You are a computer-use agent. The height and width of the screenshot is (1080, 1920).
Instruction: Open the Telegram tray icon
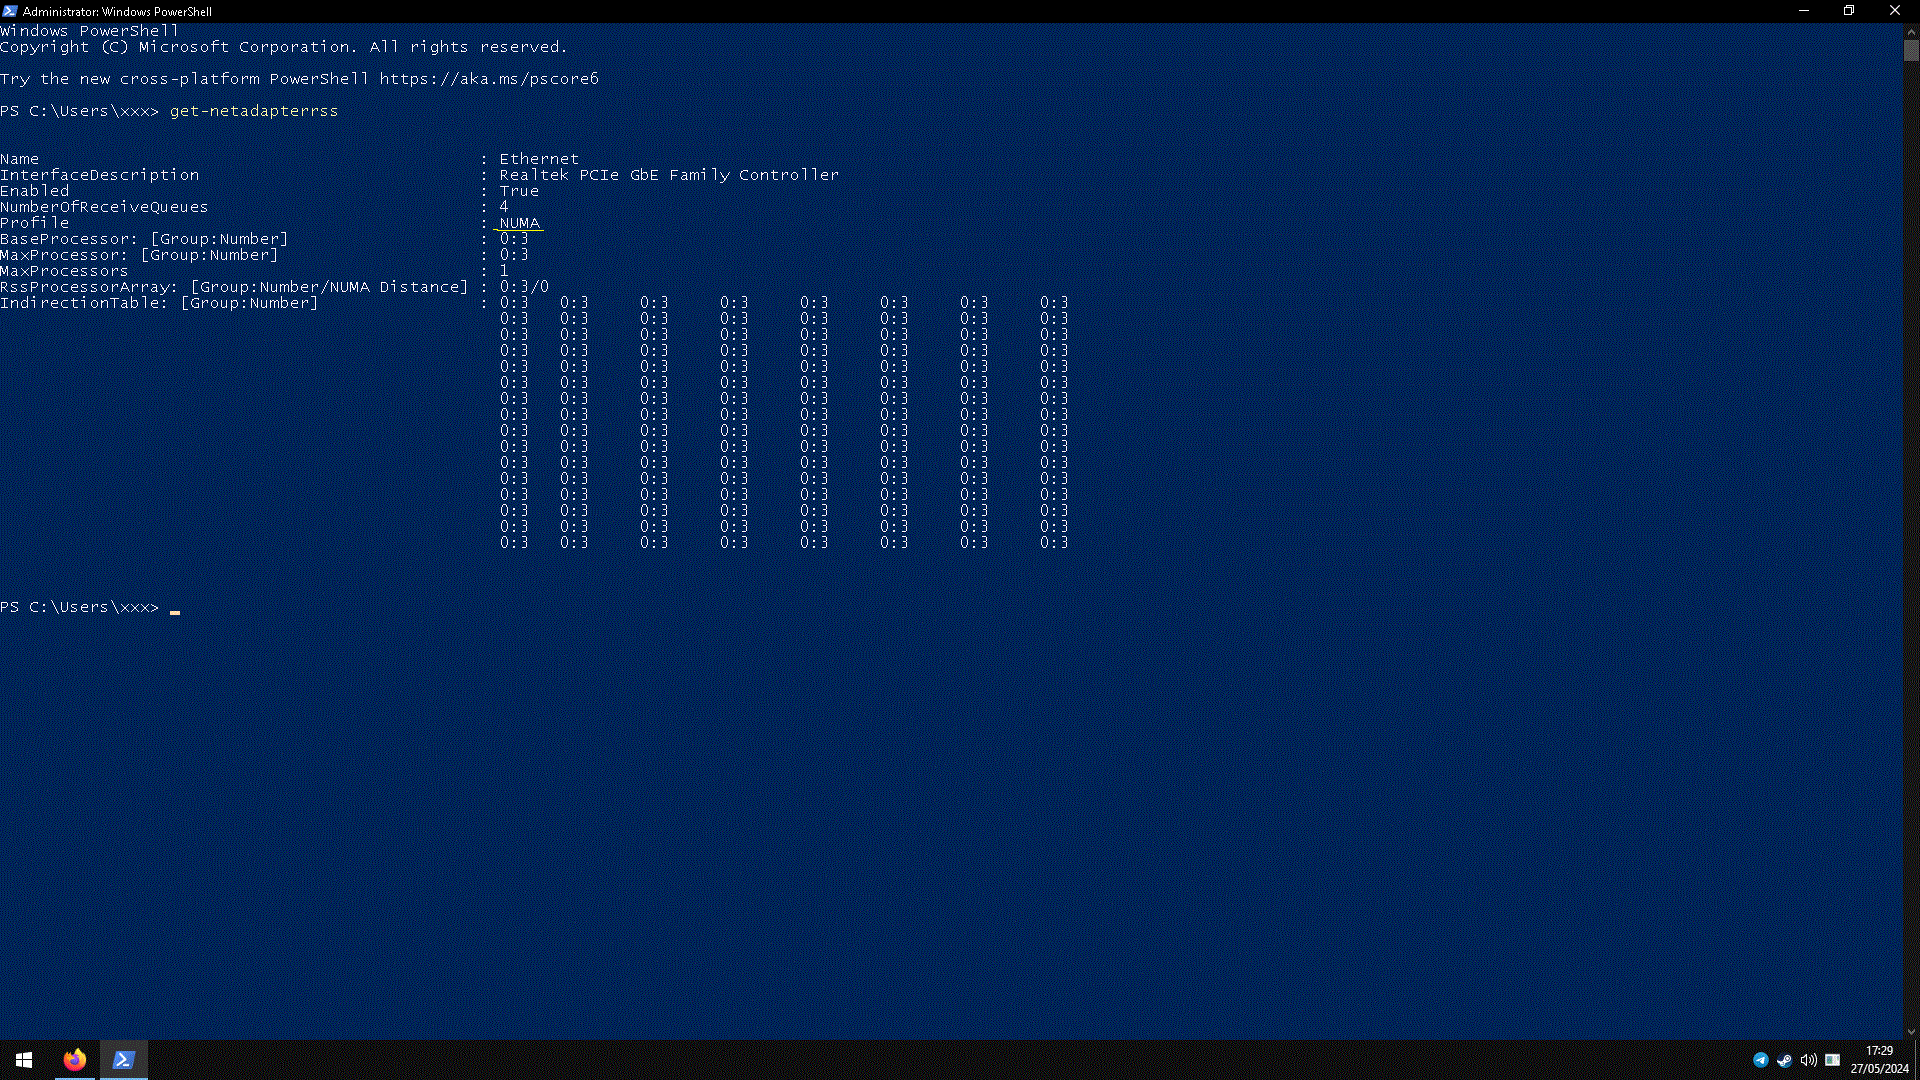(1761, 1060)
